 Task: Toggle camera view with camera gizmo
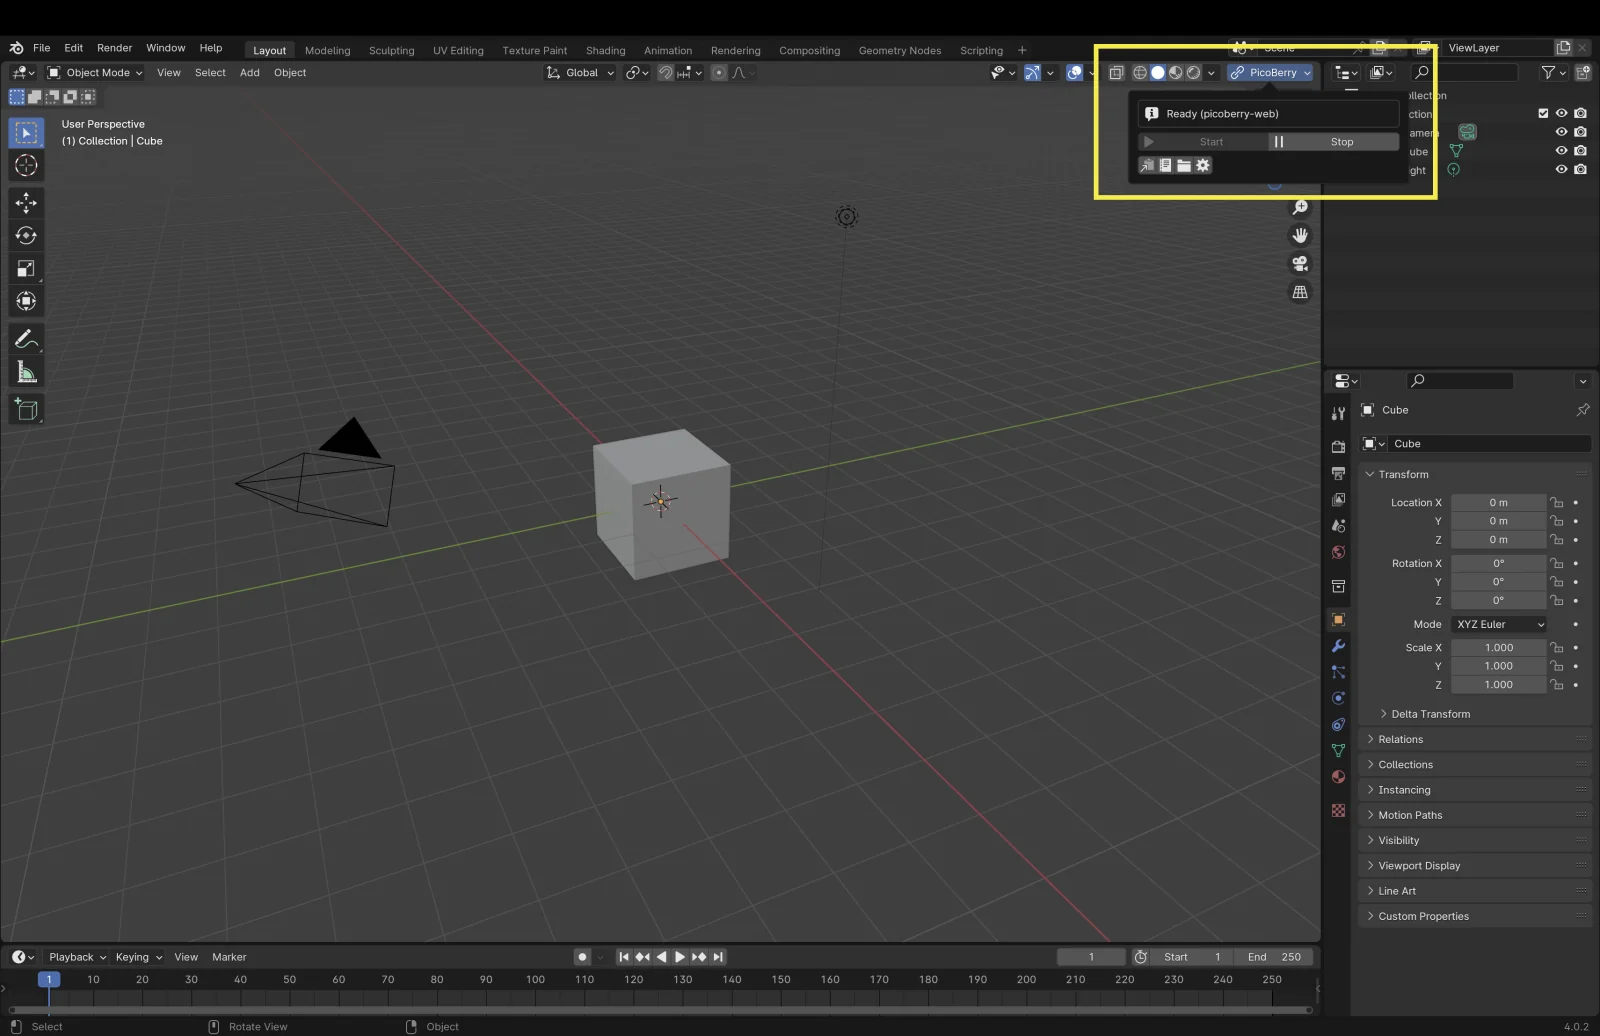click(1300, 264)
